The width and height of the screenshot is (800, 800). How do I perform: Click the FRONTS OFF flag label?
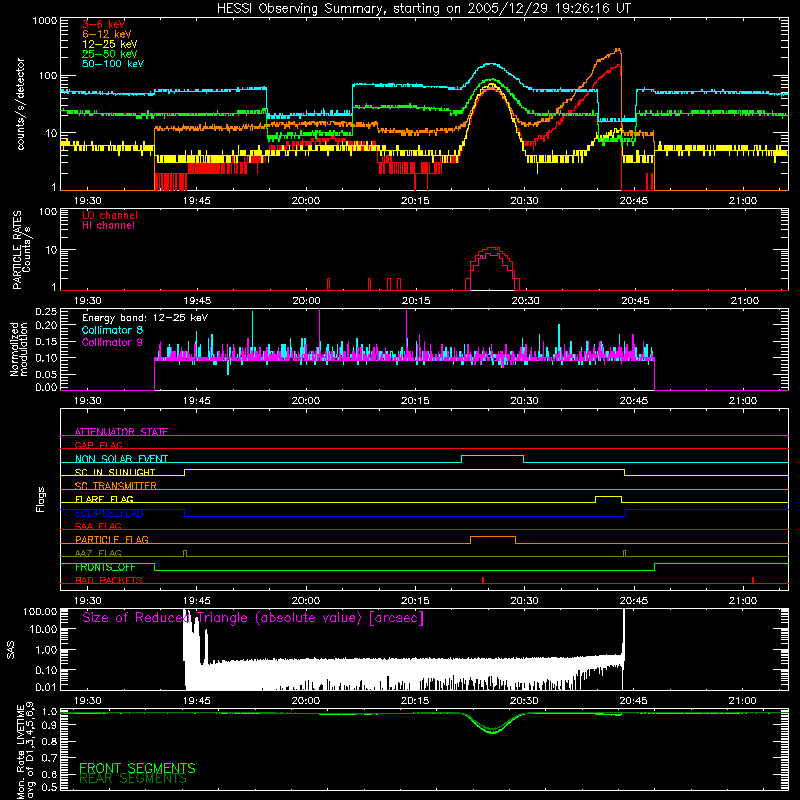105,567
